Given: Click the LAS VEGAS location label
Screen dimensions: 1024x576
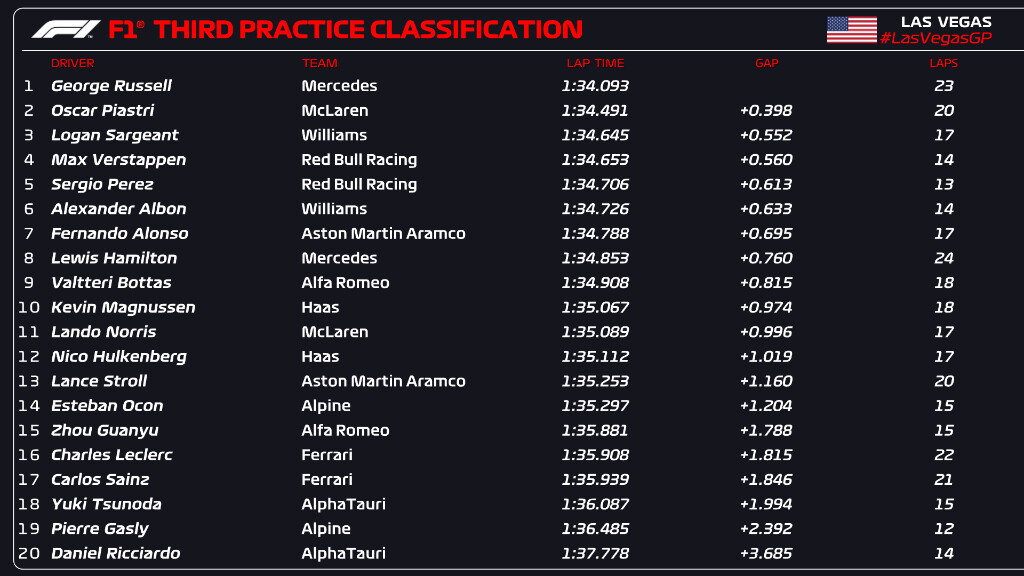Looking at the screenshot, I should [x=946, y=21].
